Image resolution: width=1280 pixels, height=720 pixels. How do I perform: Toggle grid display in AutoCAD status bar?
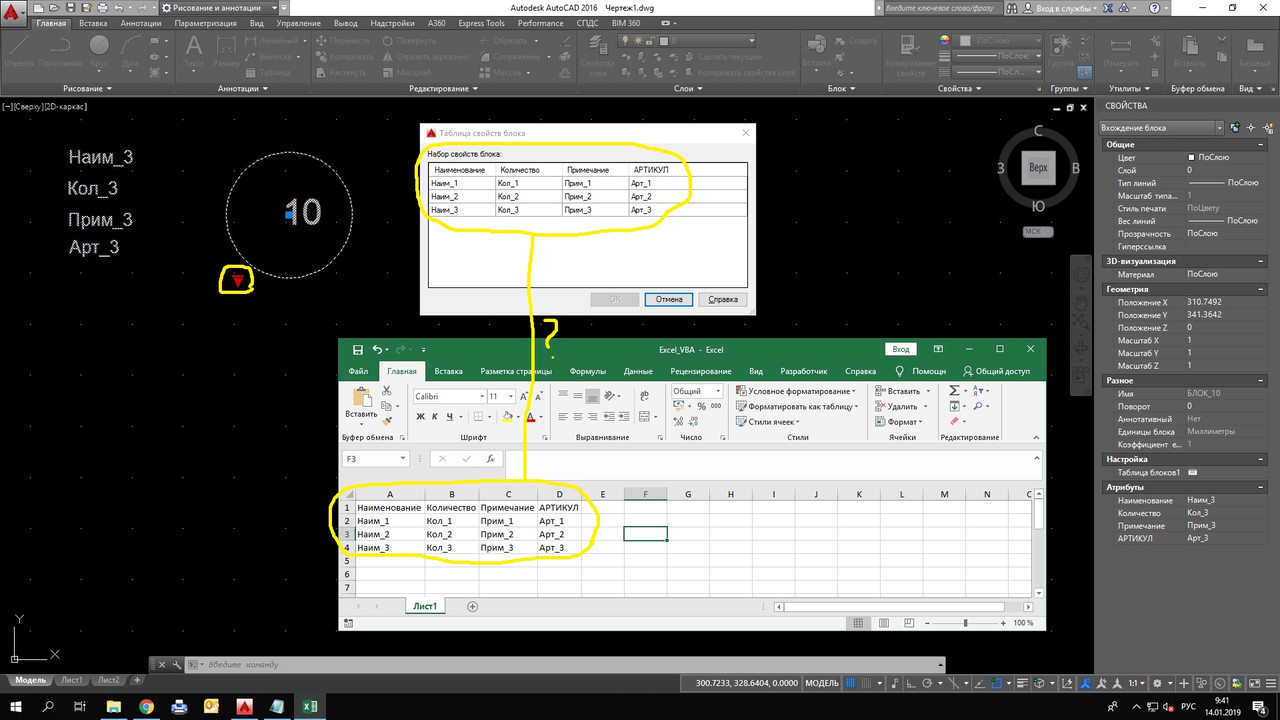click(x=852, y=683)
